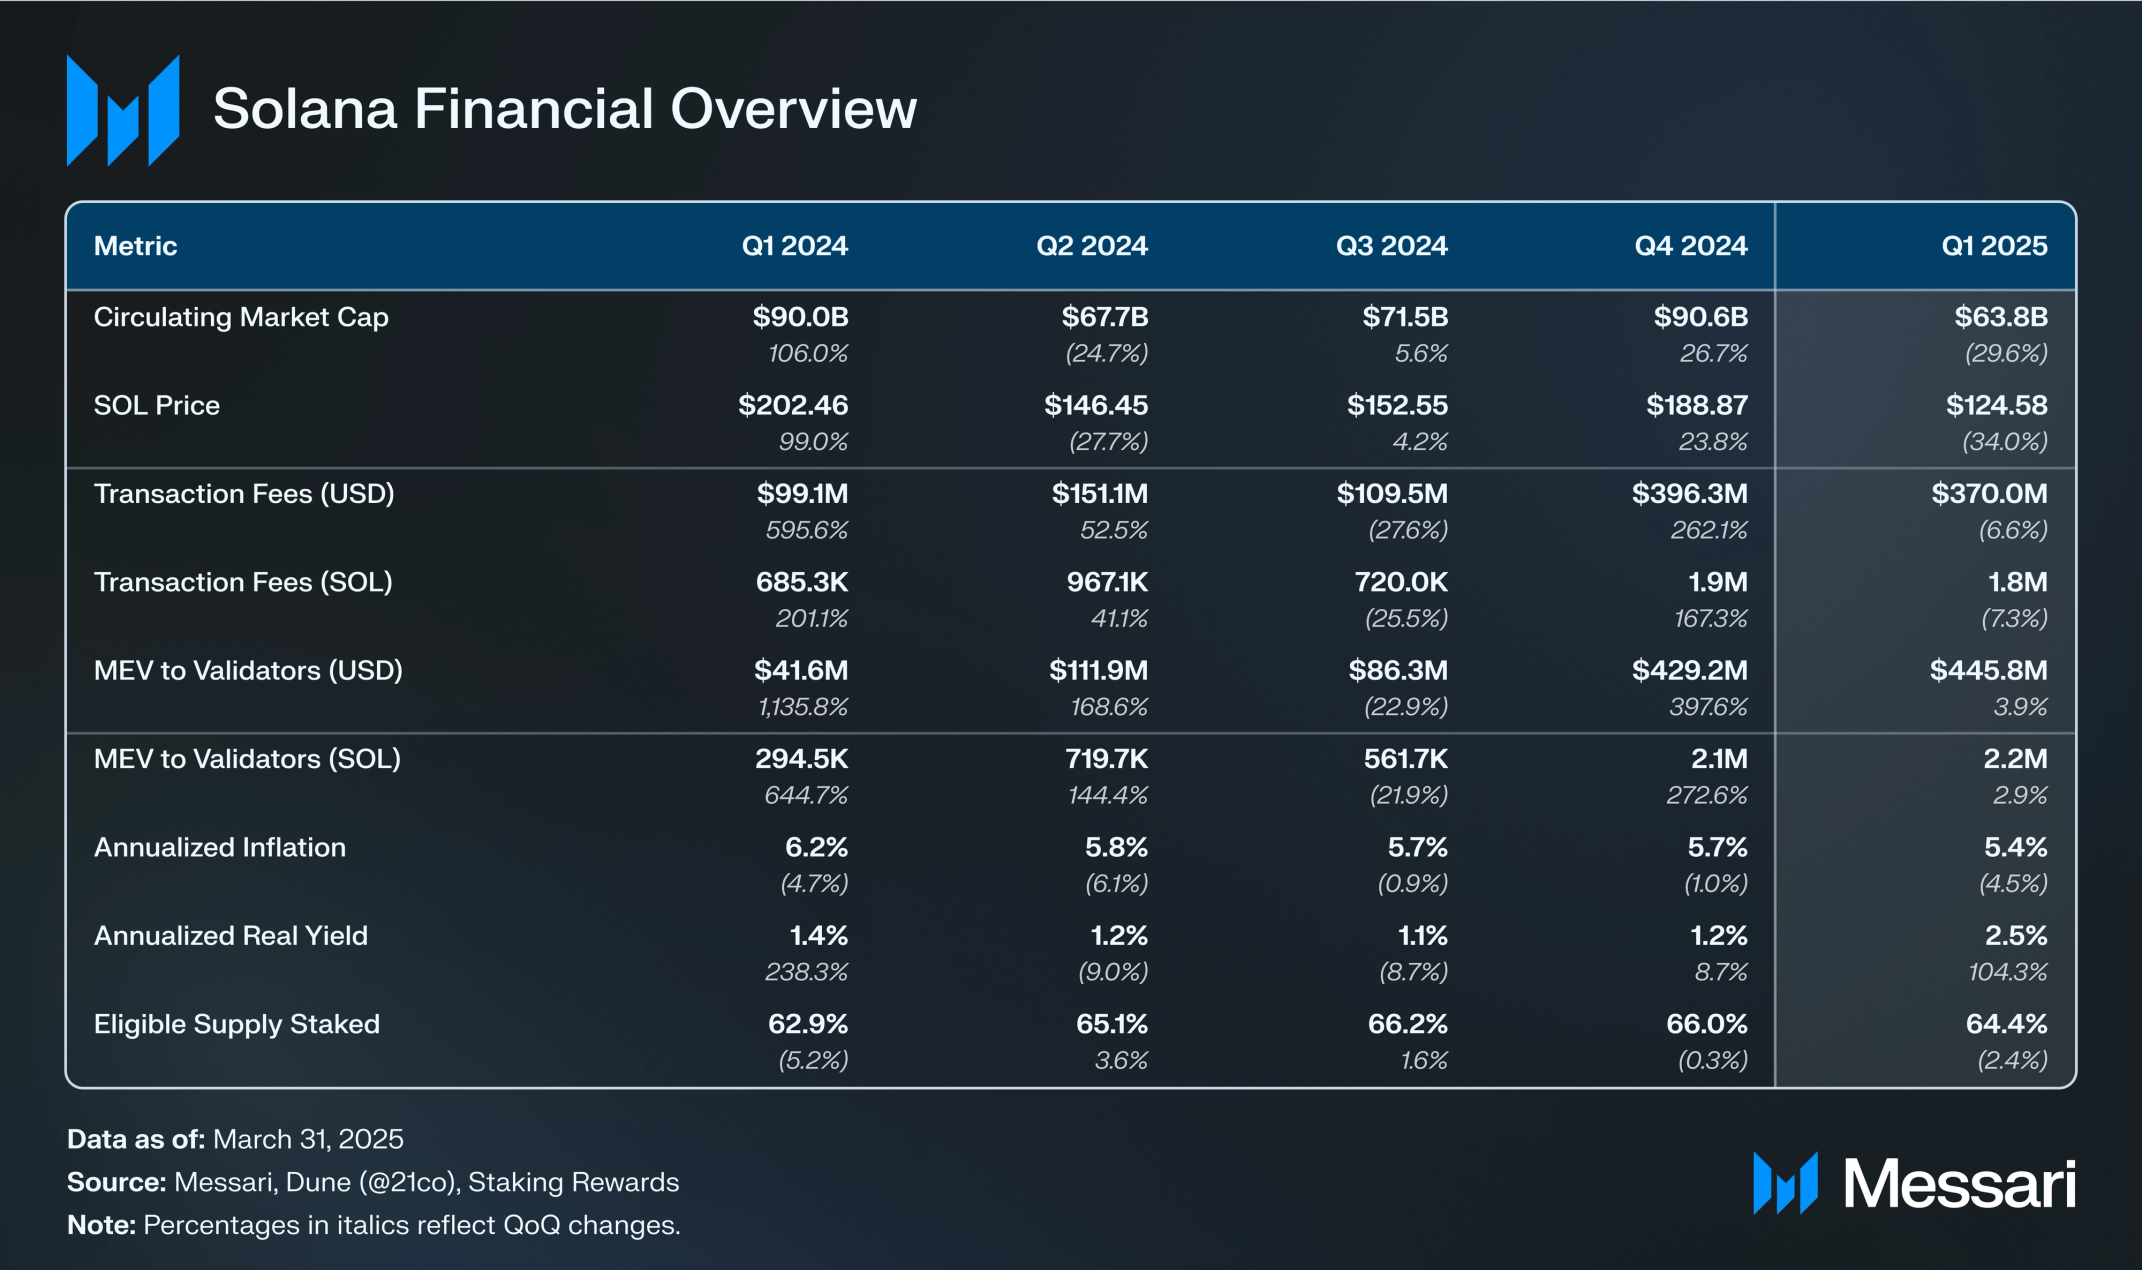
Task: Select the Q1 2025 column header
Action: coord(1993,246)
